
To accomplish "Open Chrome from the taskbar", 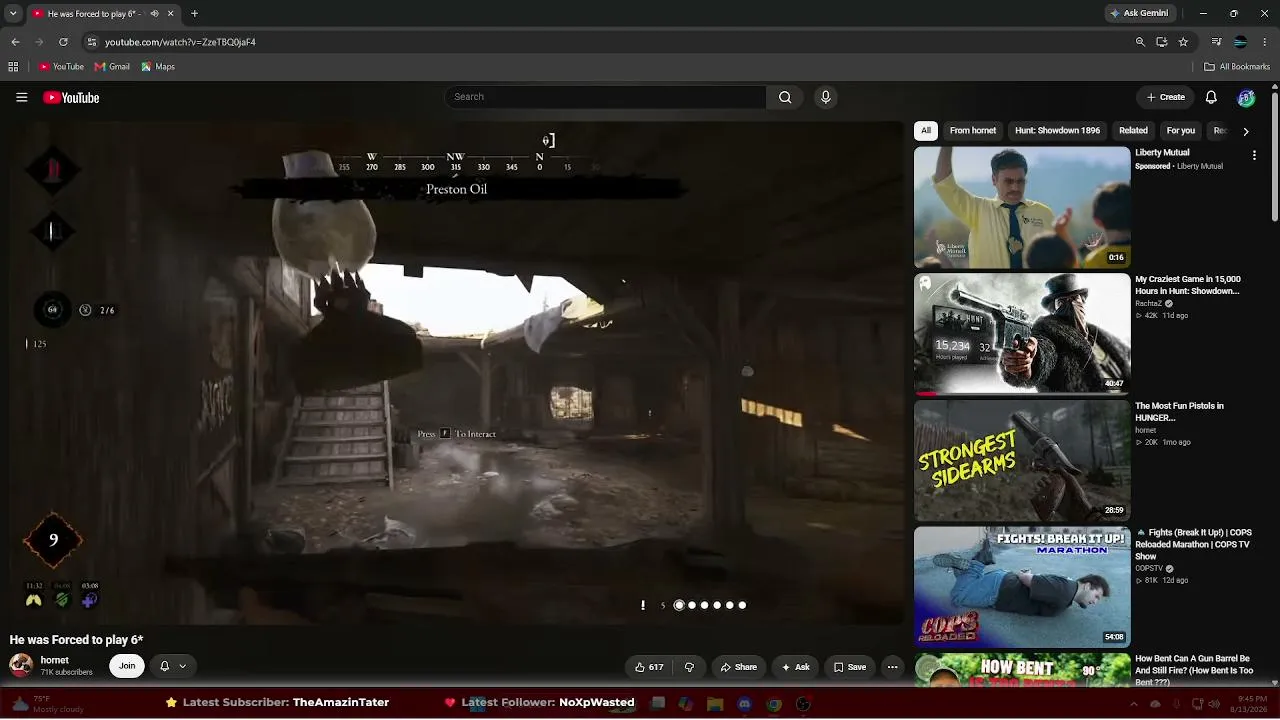I will (x=774, y=704).
